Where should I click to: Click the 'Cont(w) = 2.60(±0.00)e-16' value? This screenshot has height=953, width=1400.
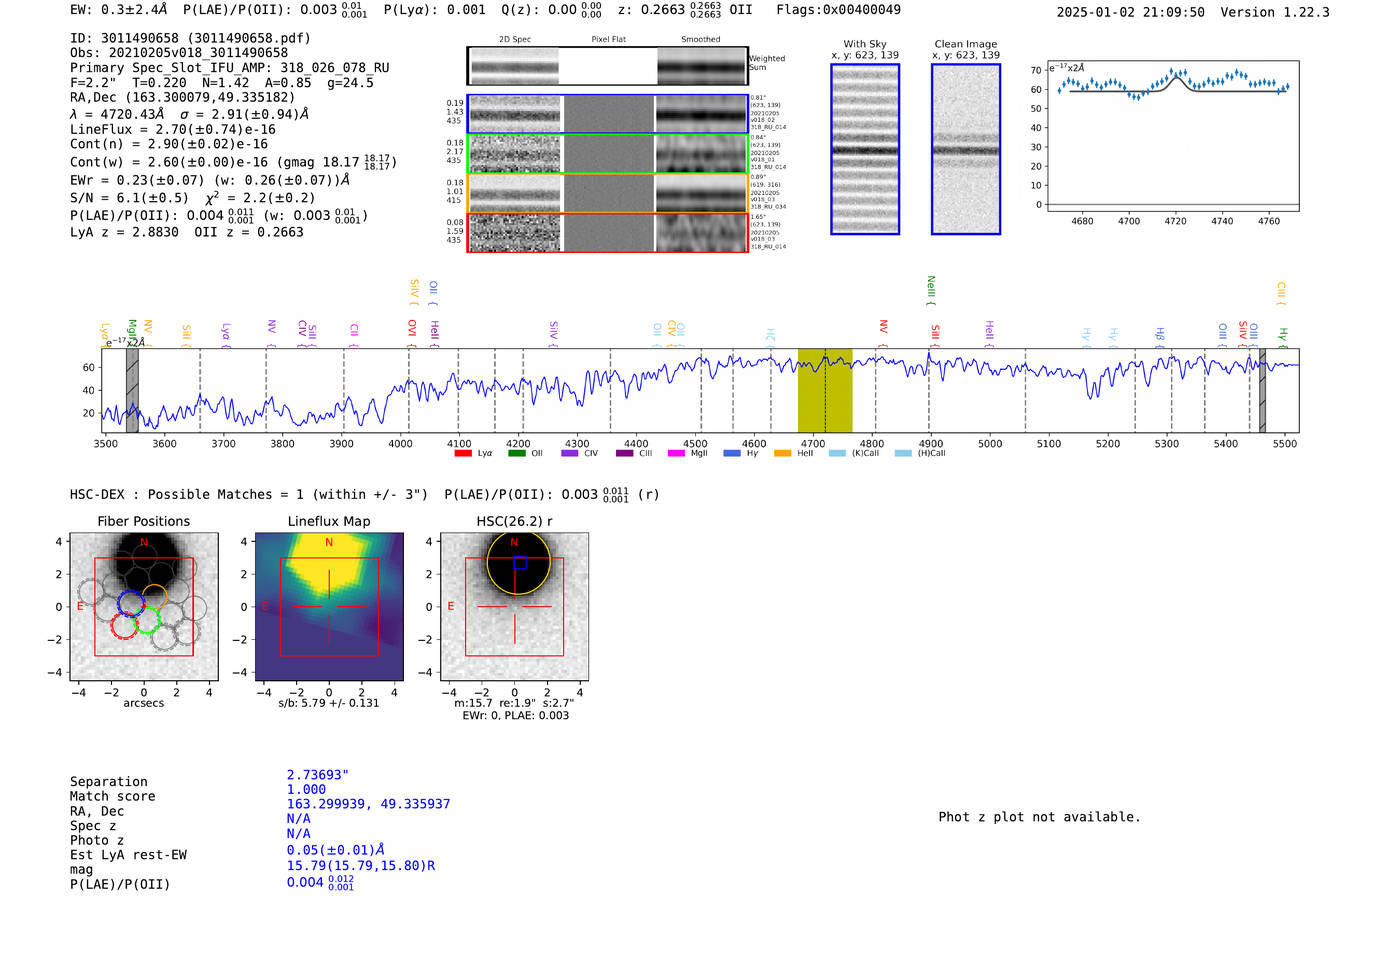coord(169,162)
